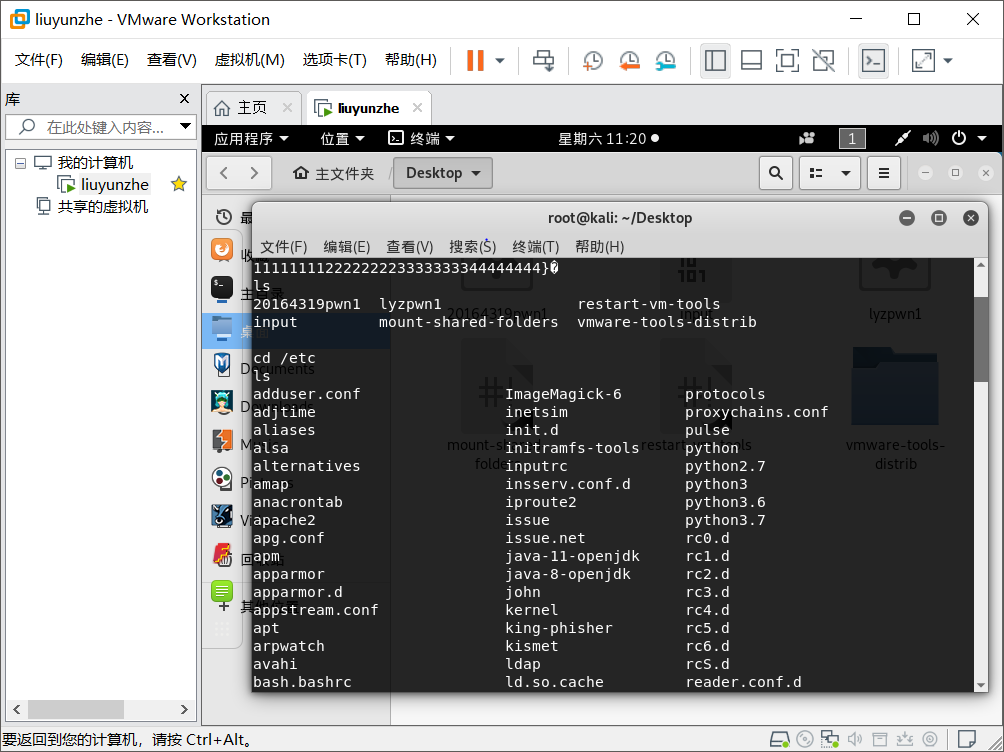Open 终端 app menu in top bar

pyautogui.click(x=421, y=138)
